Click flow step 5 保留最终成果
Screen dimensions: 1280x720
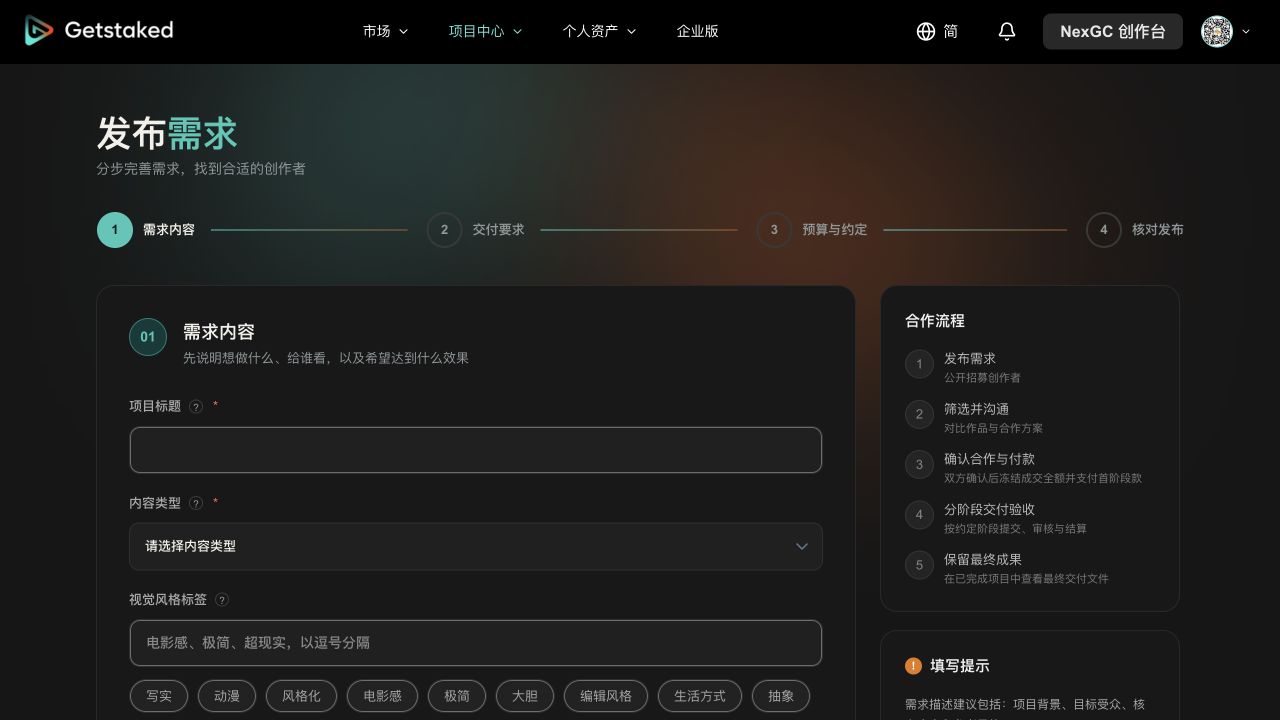[x=1007, y=568]
